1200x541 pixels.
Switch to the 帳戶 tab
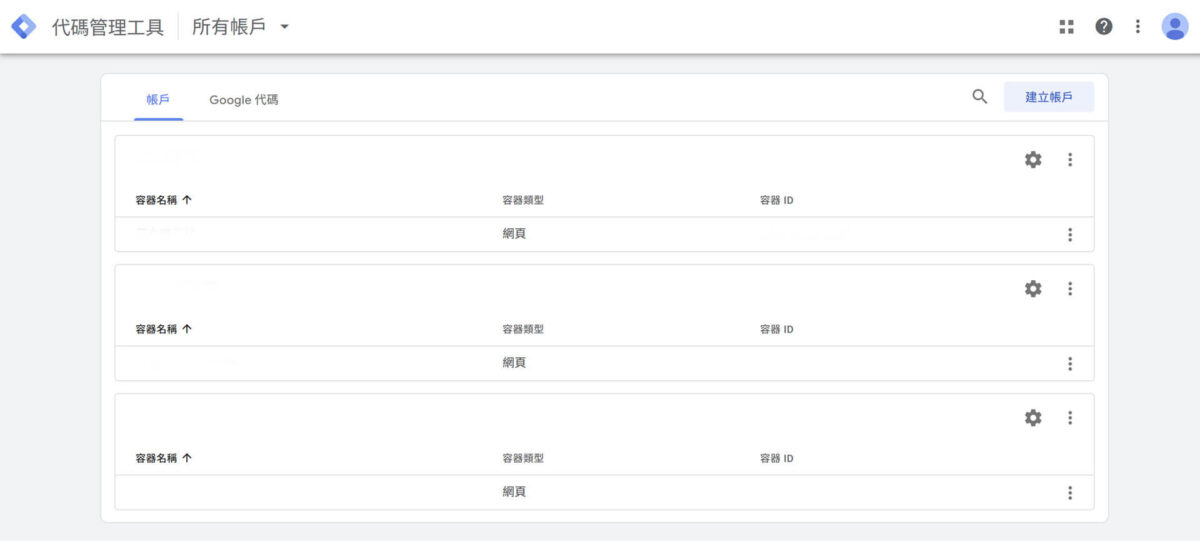[x=158, y=100]
